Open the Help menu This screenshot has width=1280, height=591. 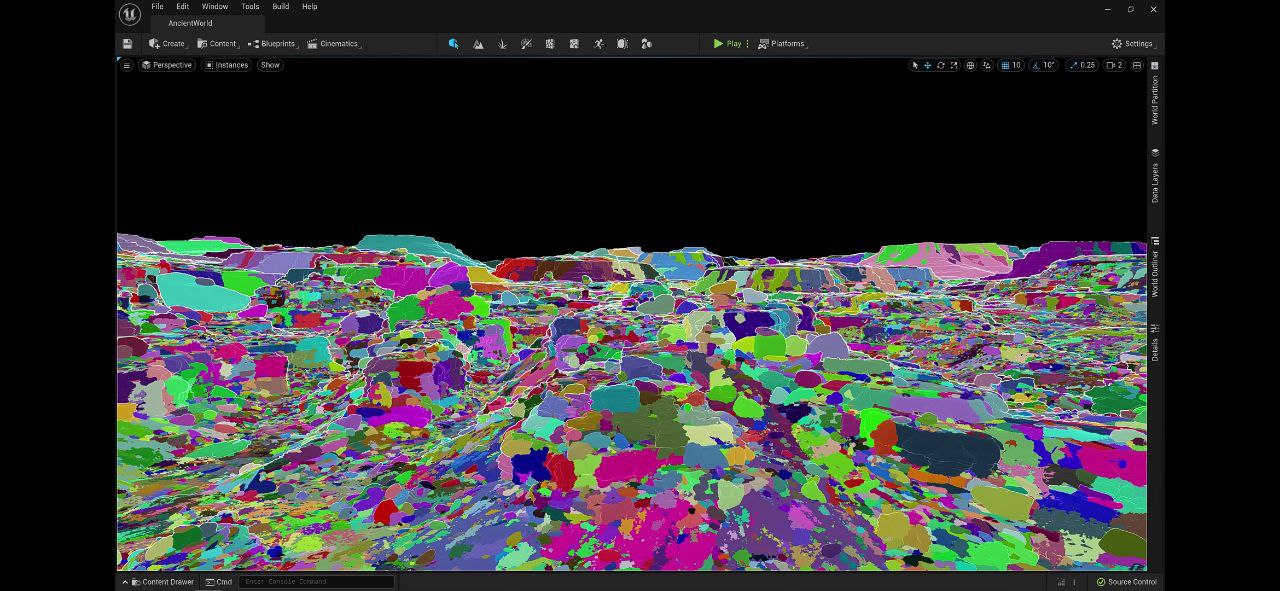(x=310, y=7)
